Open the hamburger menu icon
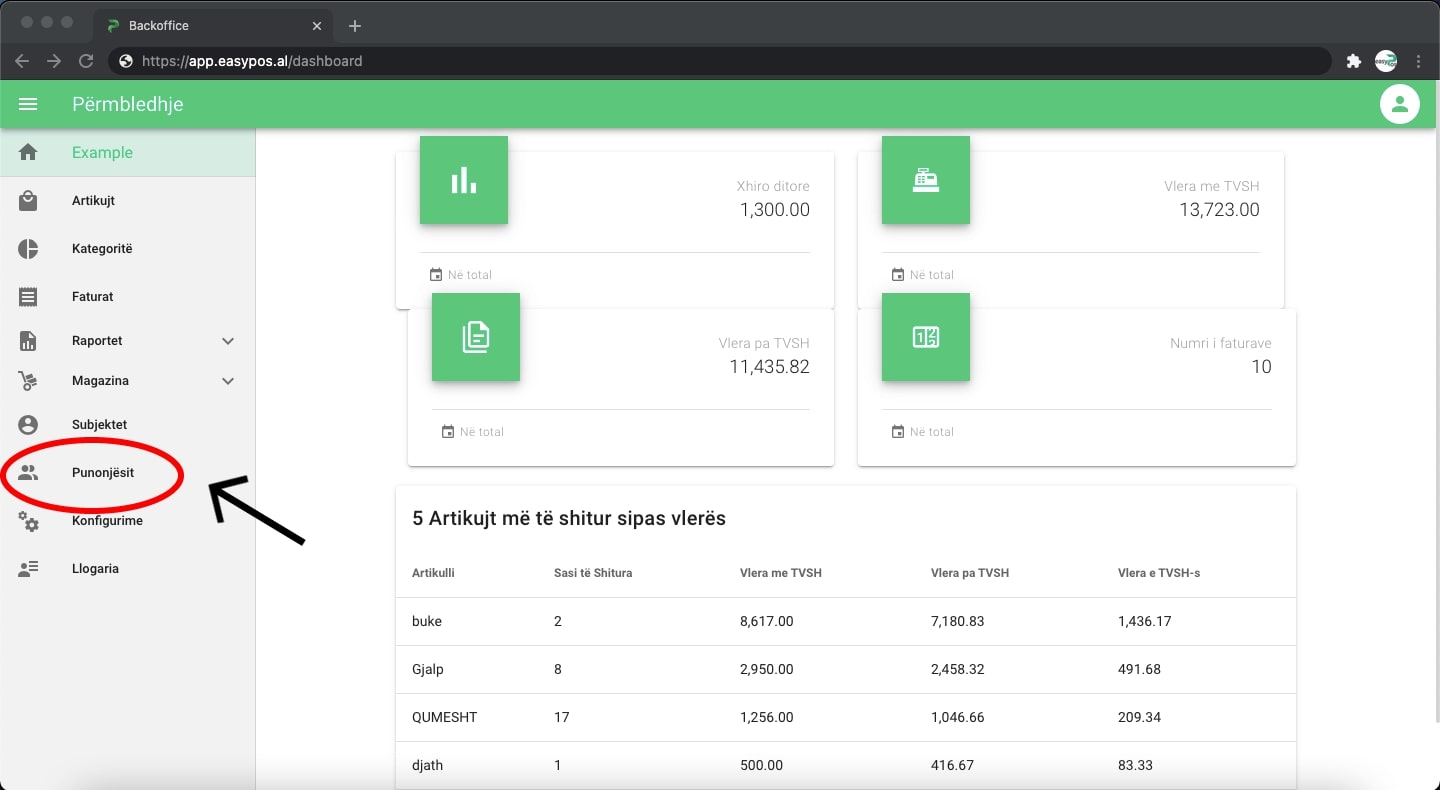Screen dimensions: 1440x790 click(x=28, y=104)
